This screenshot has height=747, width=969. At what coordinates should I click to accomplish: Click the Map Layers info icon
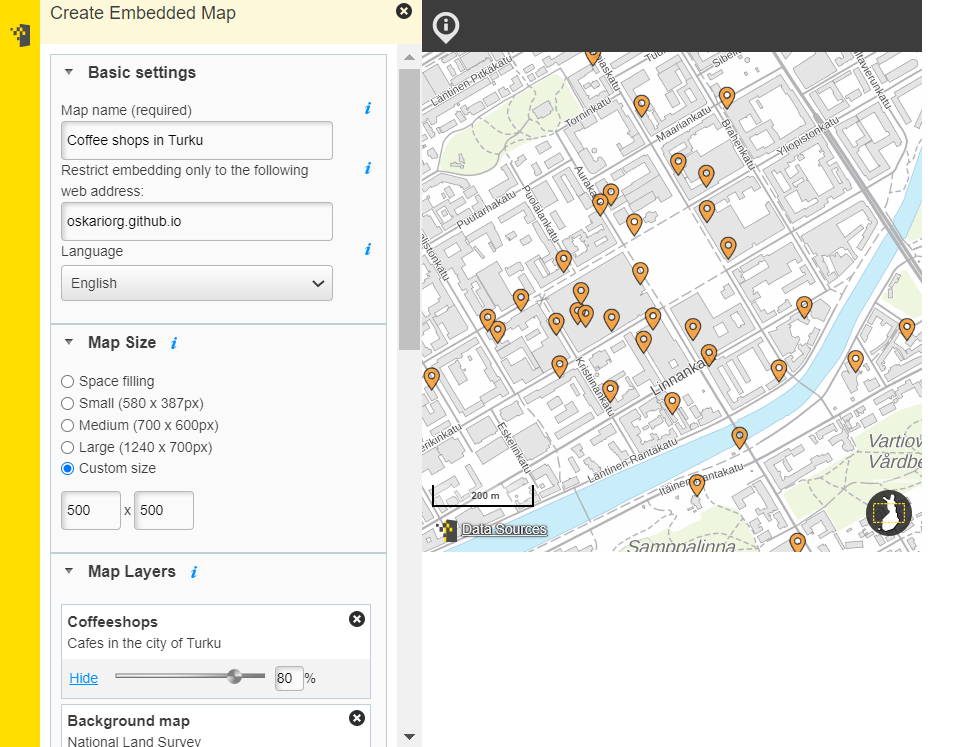[194, 572]
